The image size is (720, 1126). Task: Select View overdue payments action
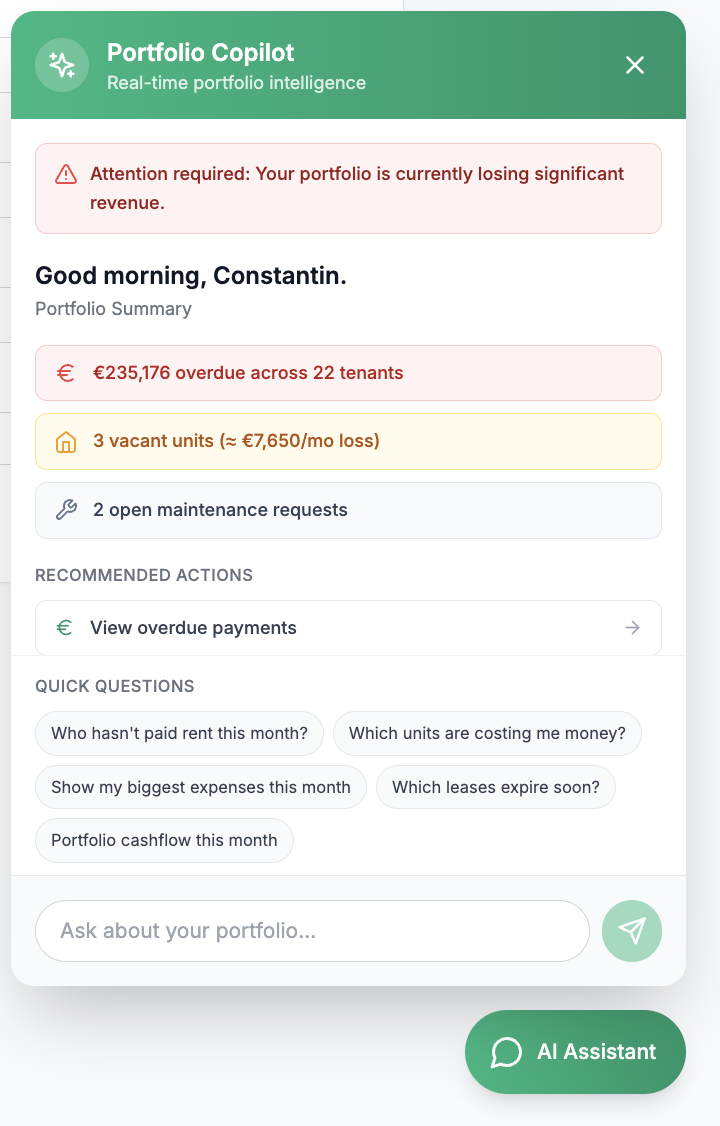(348, 627)
